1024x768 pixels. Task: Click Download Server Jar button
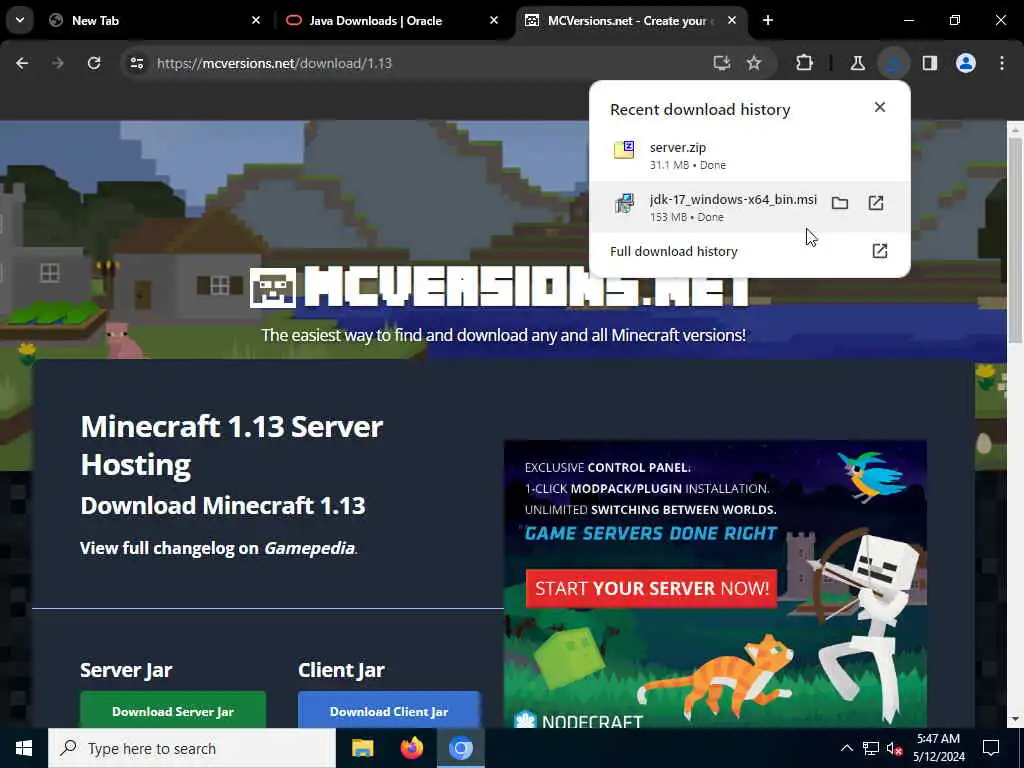(173, 711)
